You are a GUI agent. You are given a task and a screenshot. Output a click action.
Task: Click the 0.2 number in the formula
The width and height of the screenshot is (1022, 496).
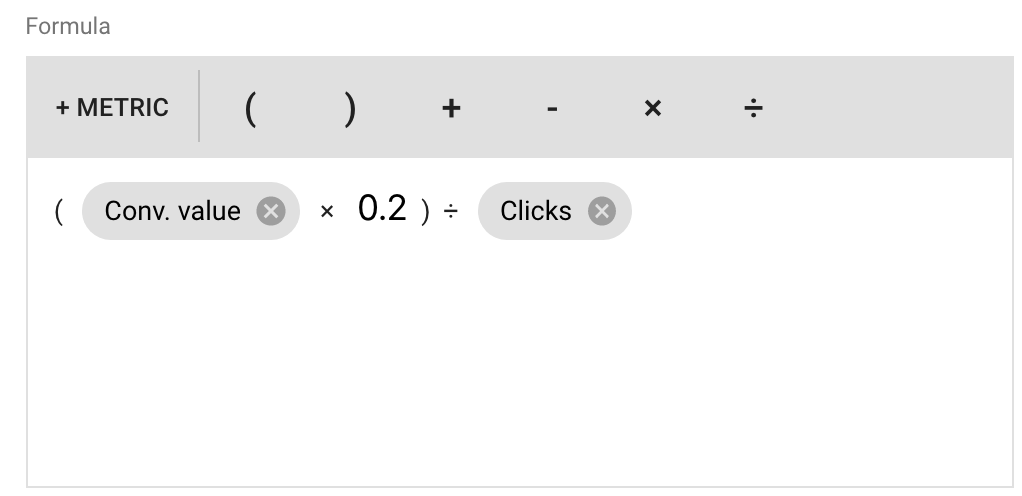pyautogui.click(x=383, y=209)
